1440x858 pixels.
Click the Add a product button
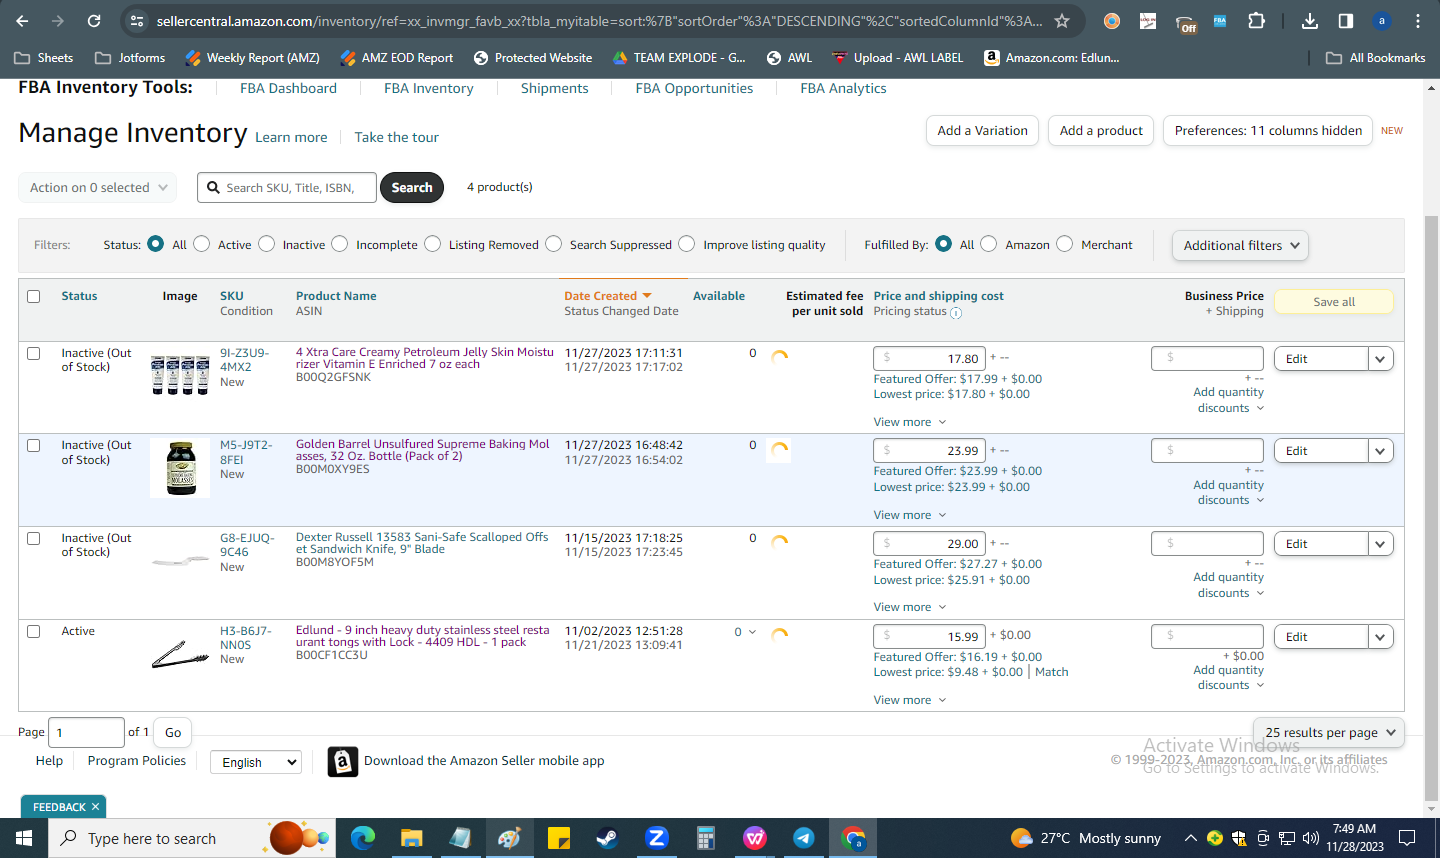1101,131
